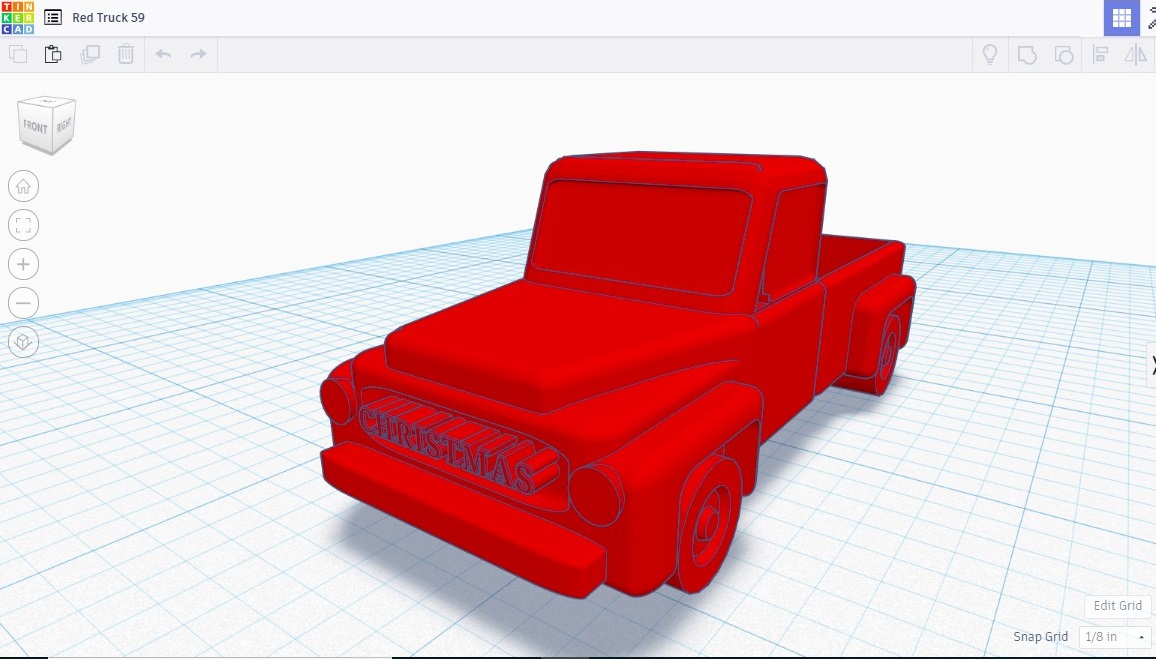The image size is (1156, 659).
Task: Zoom in with plus button
Action: pyautogui.click(x=24, y=264)
